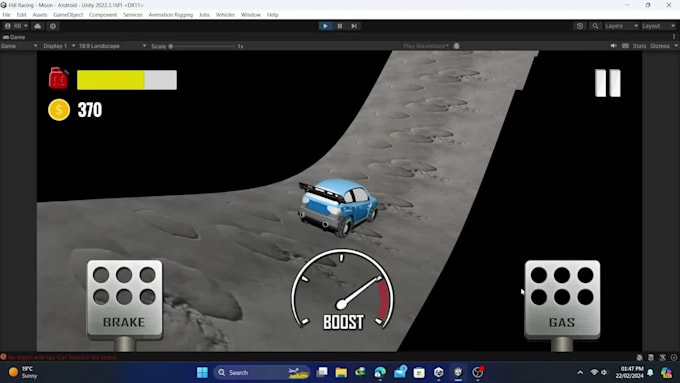The height and width of the screenshot is (383, 680).
Task: Open the Wi-Fi network tray icon
Action: coord(595,372)
